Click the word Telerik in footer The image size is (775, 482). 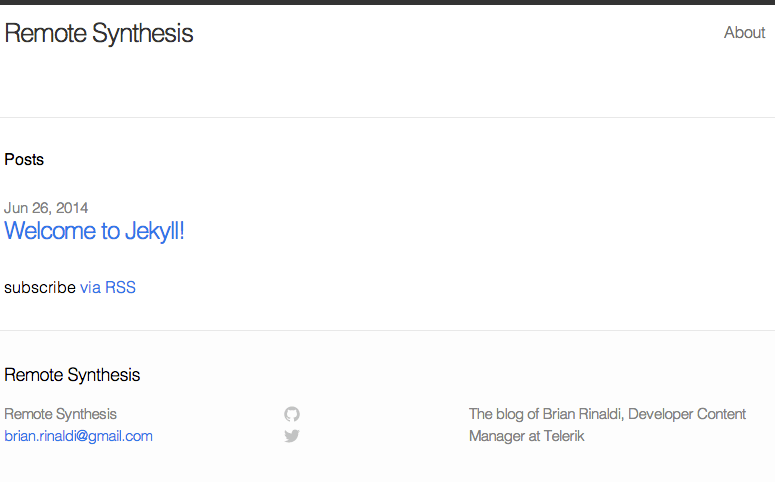coord(564,436)
